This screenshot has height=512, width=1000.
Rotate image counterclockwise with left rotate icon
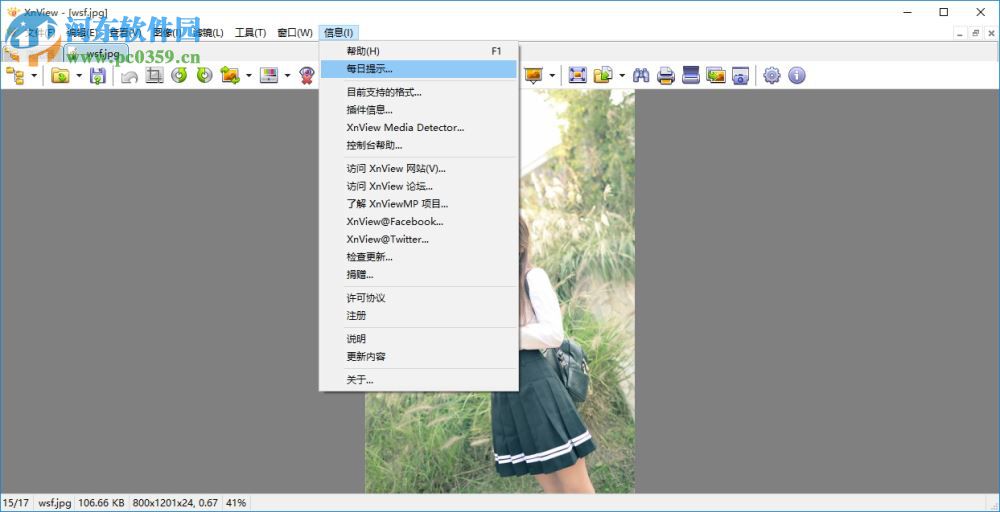(x=179, y=76)
